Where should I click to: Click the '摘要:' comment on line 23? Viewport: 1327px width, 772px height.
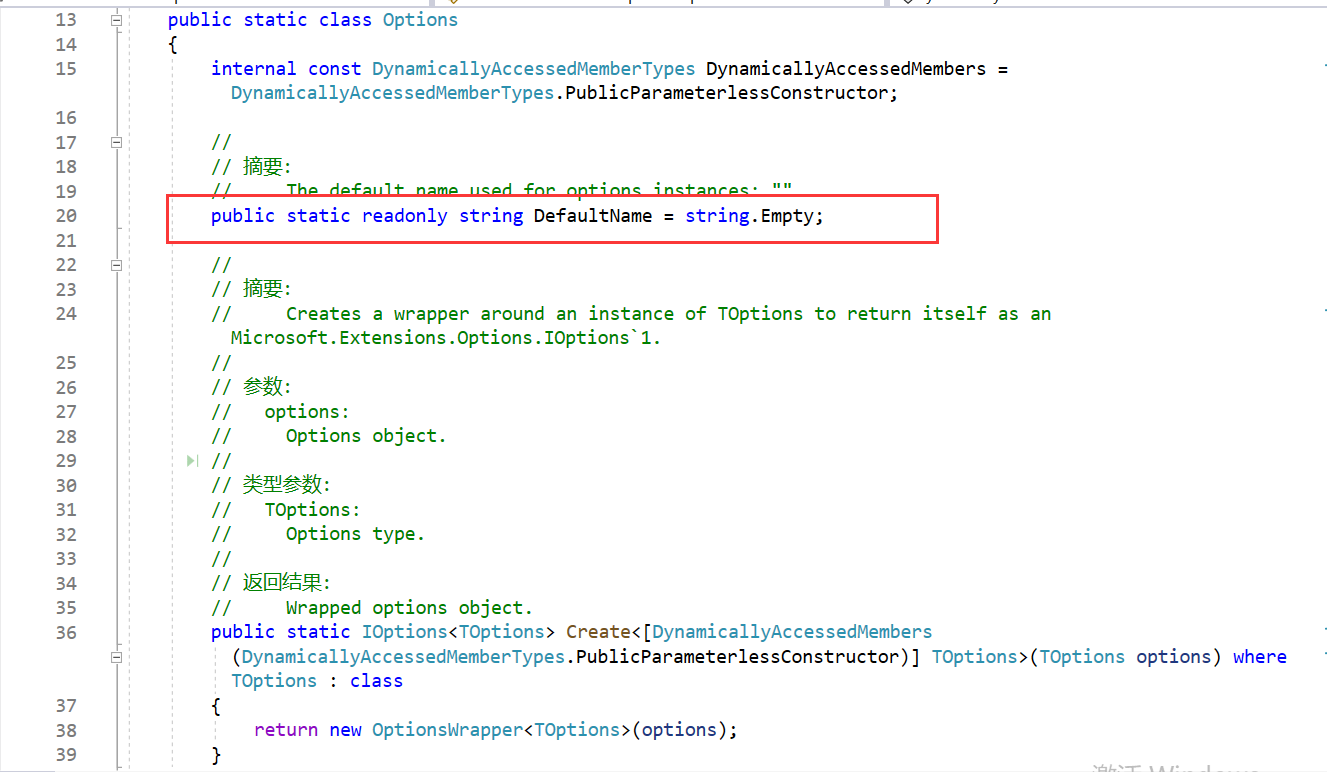(x=266, y=289)
